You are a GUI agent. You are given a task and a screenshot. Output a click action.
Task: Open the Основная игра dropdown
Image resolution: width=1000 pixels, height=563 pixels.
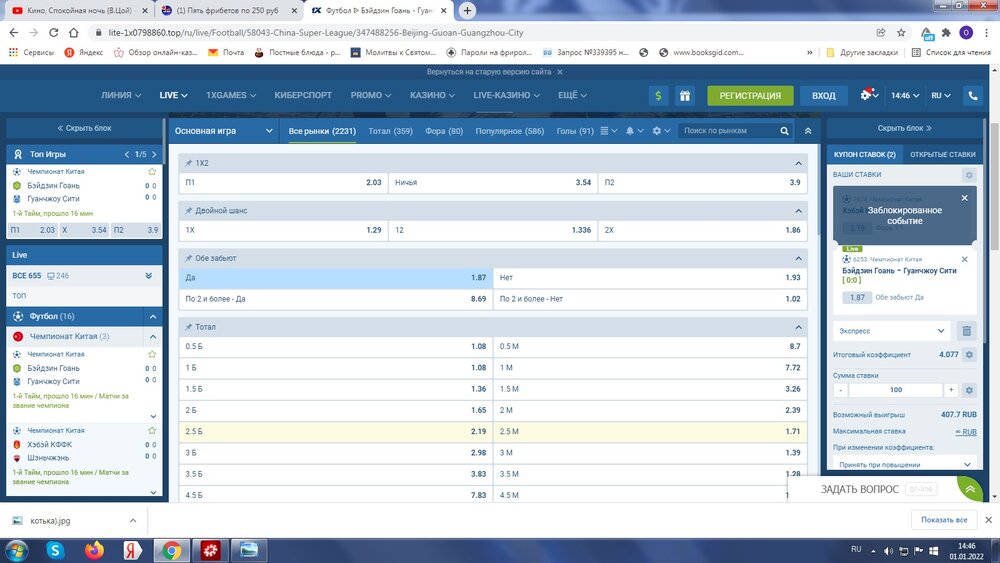[224, 131]
